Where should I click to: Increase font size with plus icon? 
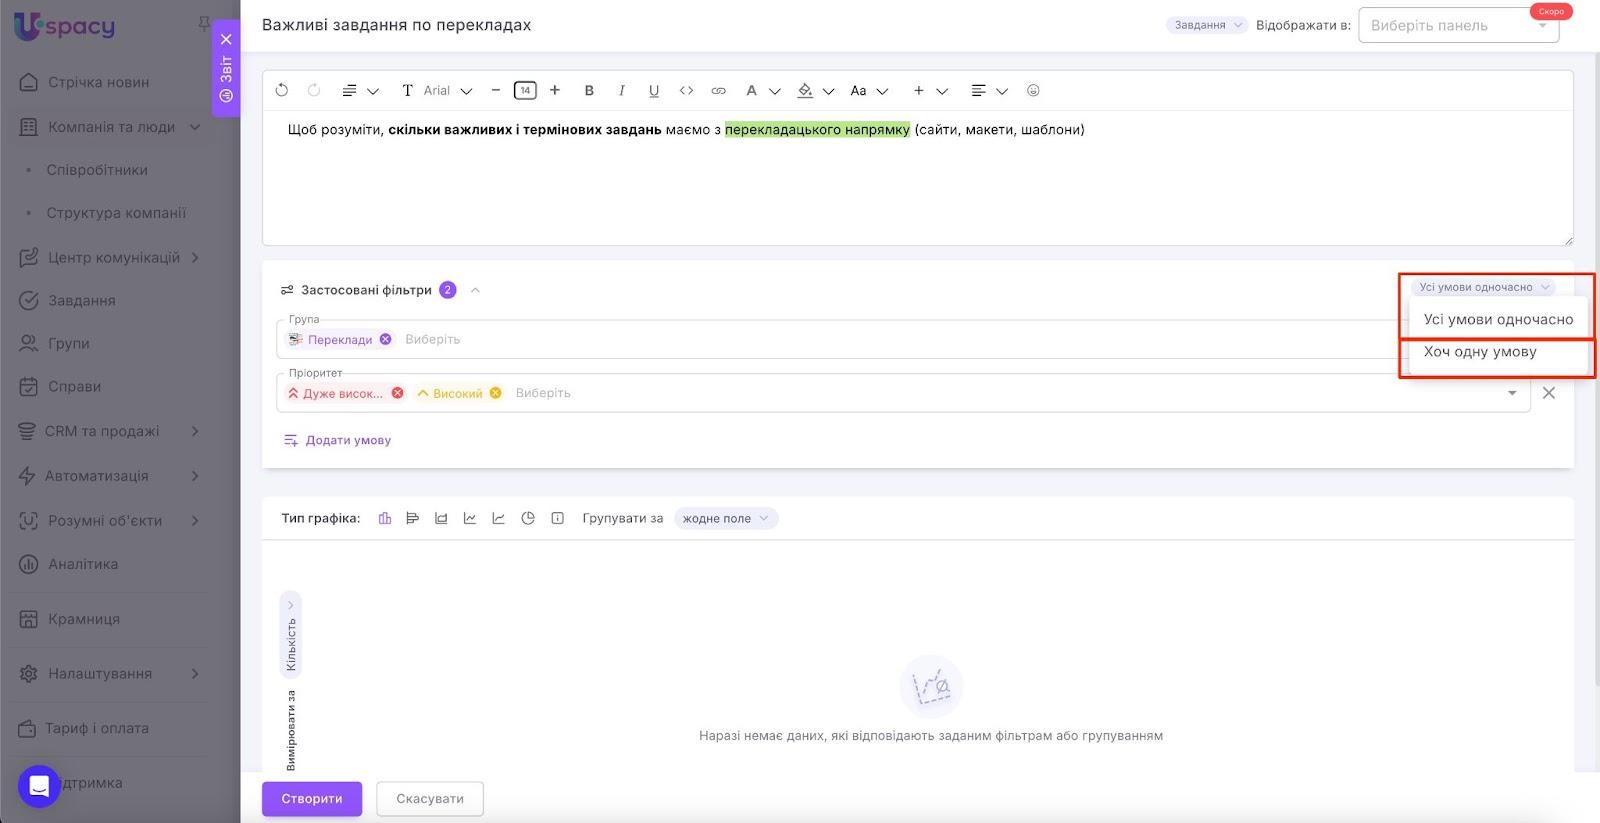coord(555,91)
